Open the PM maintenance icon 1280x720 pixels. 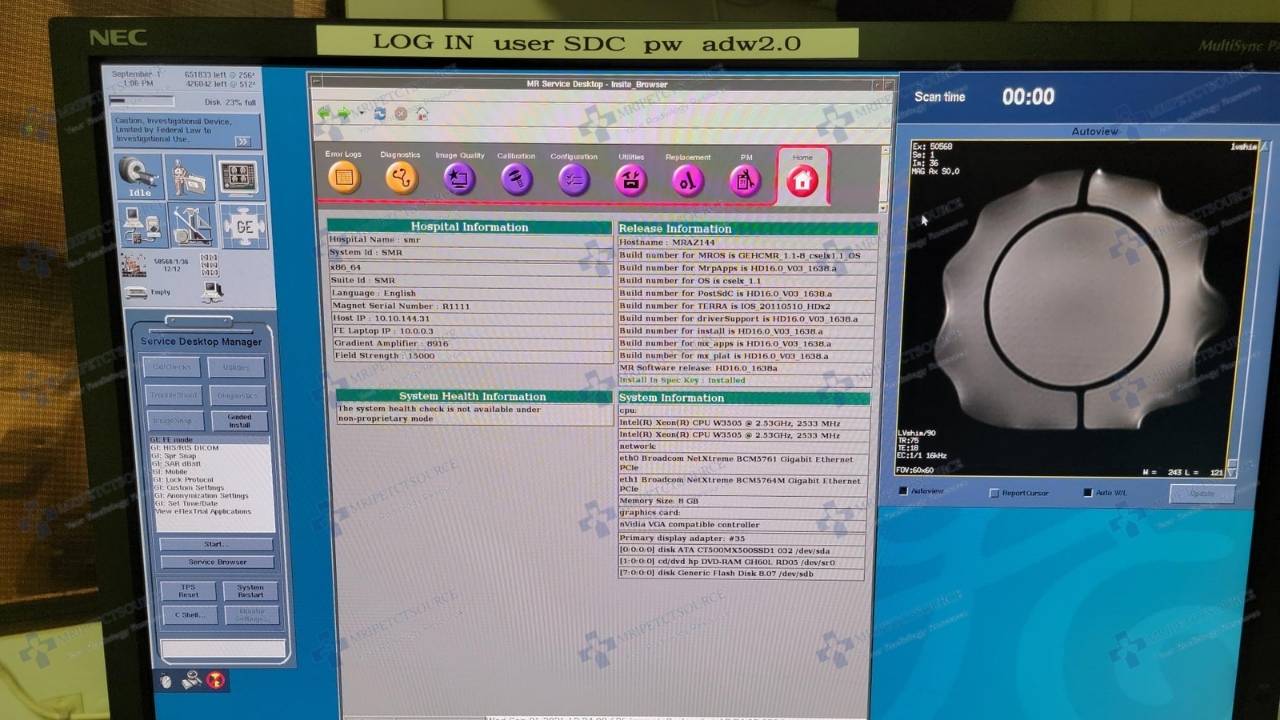pos(745,181)
